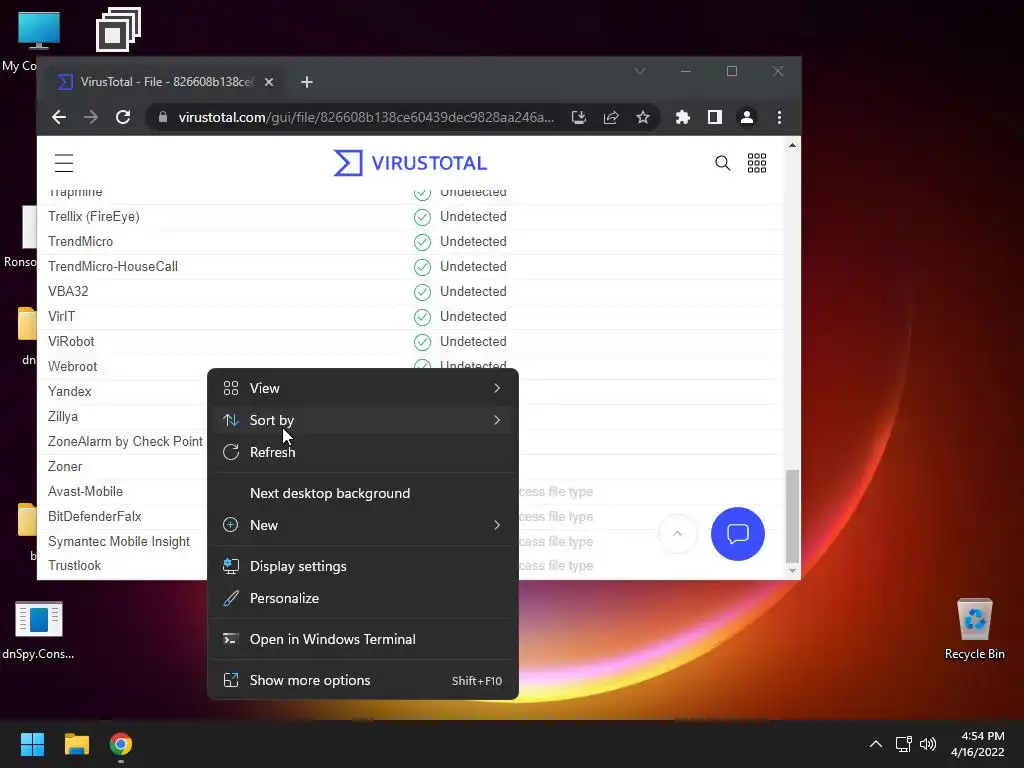Expand the Sort by submenu arrow

497,420
